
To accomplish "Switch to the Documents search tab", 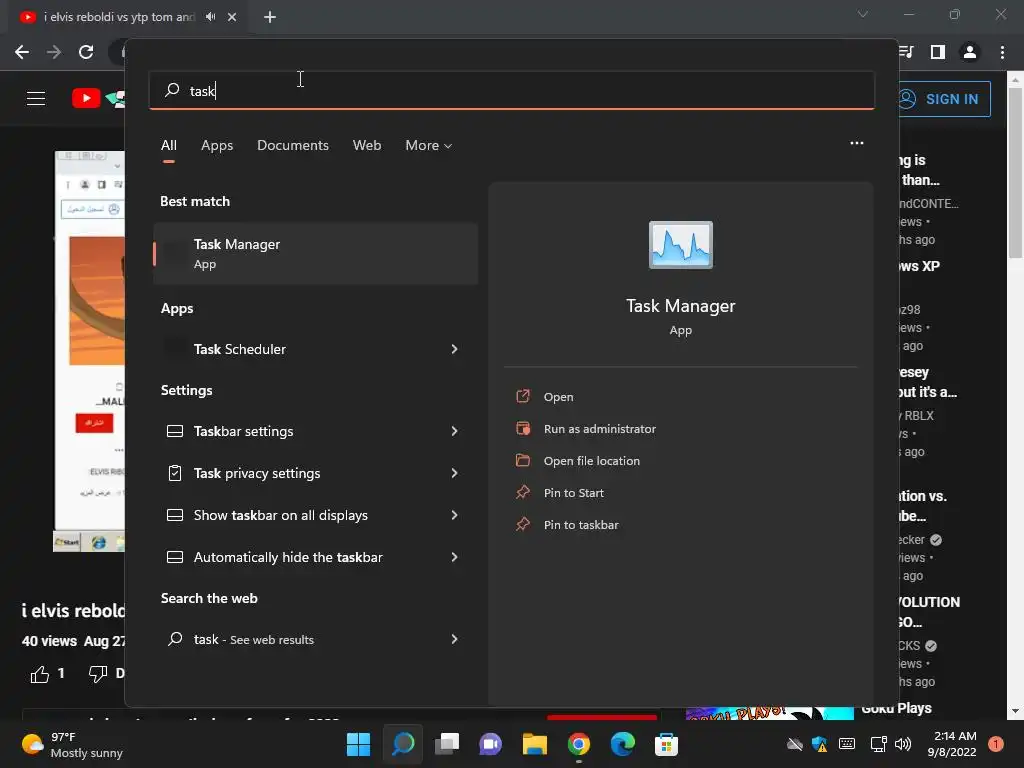I will click(x=293, y=146).
